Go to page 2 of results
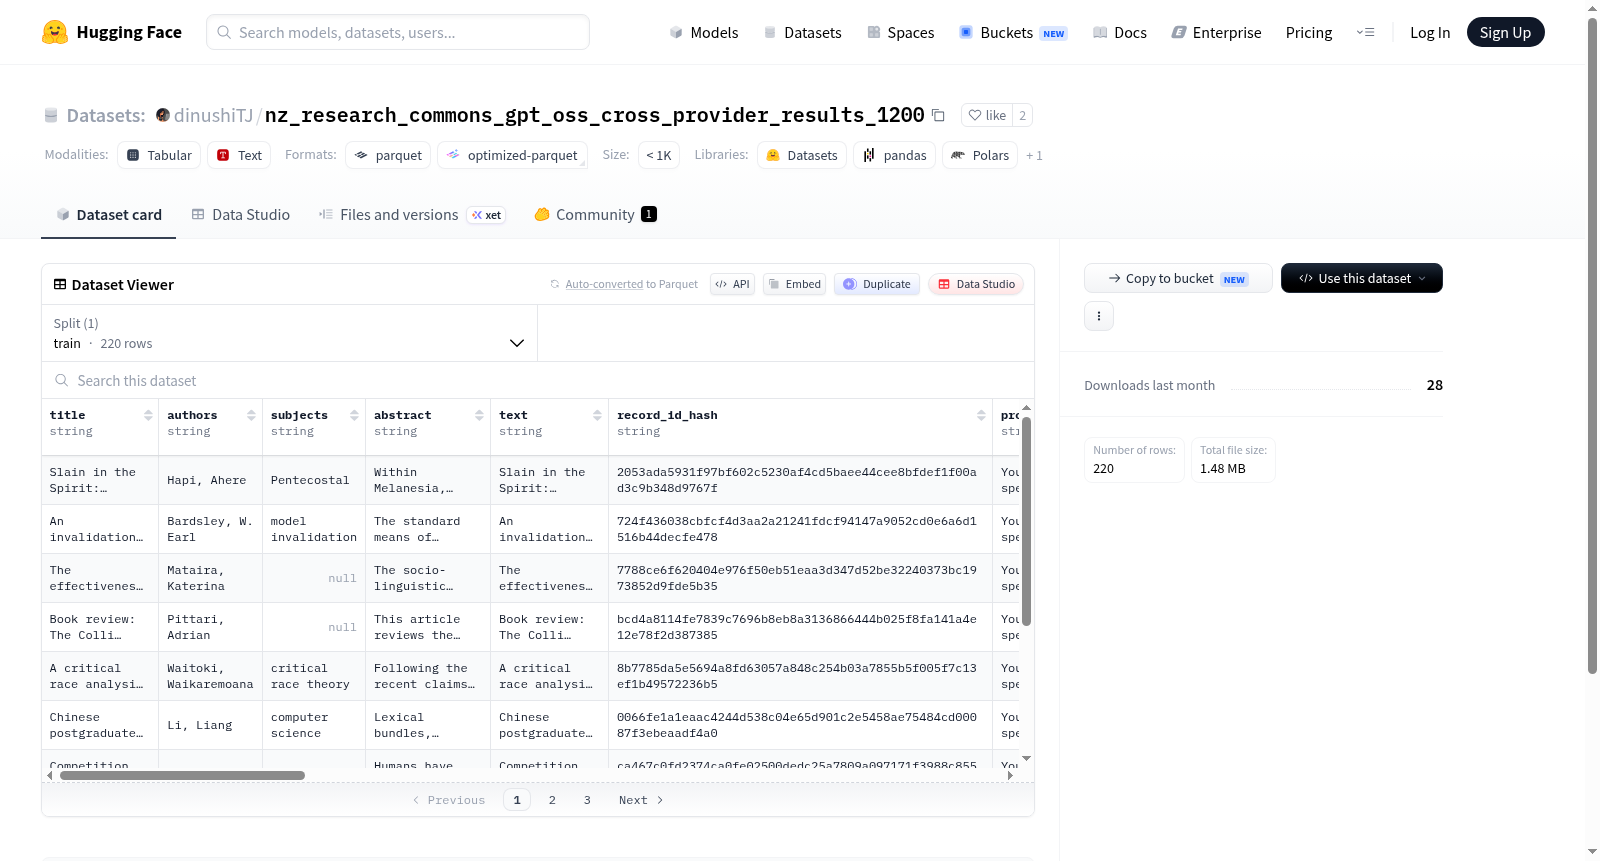Image resolution: width=1600 pixels, height=861 pixels. 552,800
